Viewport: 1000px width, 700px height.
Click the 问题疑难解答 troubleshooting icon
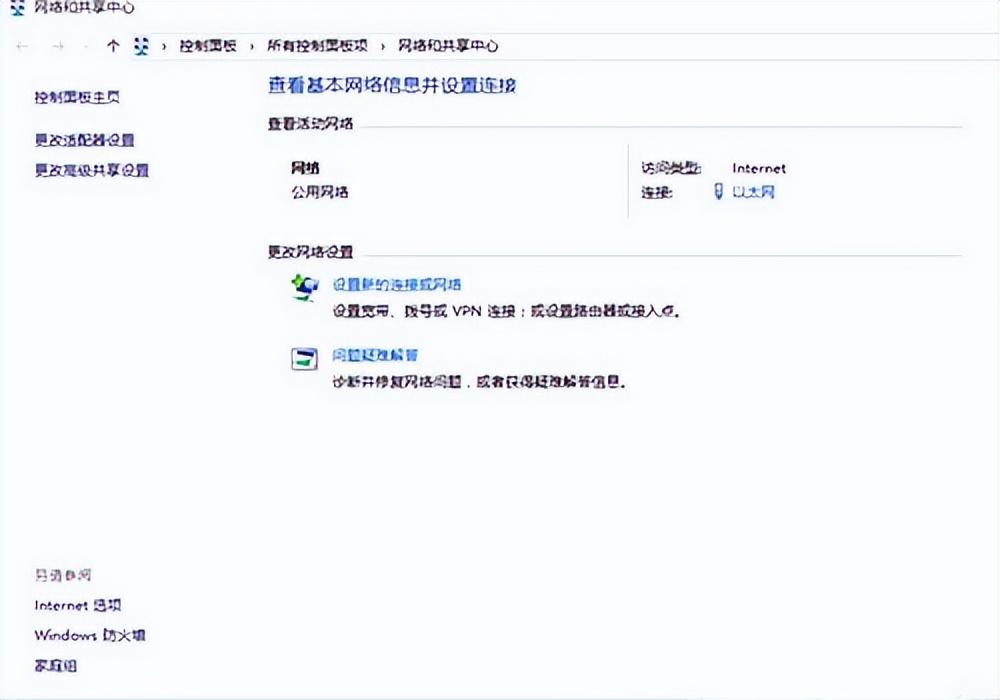tap(303, 358)
